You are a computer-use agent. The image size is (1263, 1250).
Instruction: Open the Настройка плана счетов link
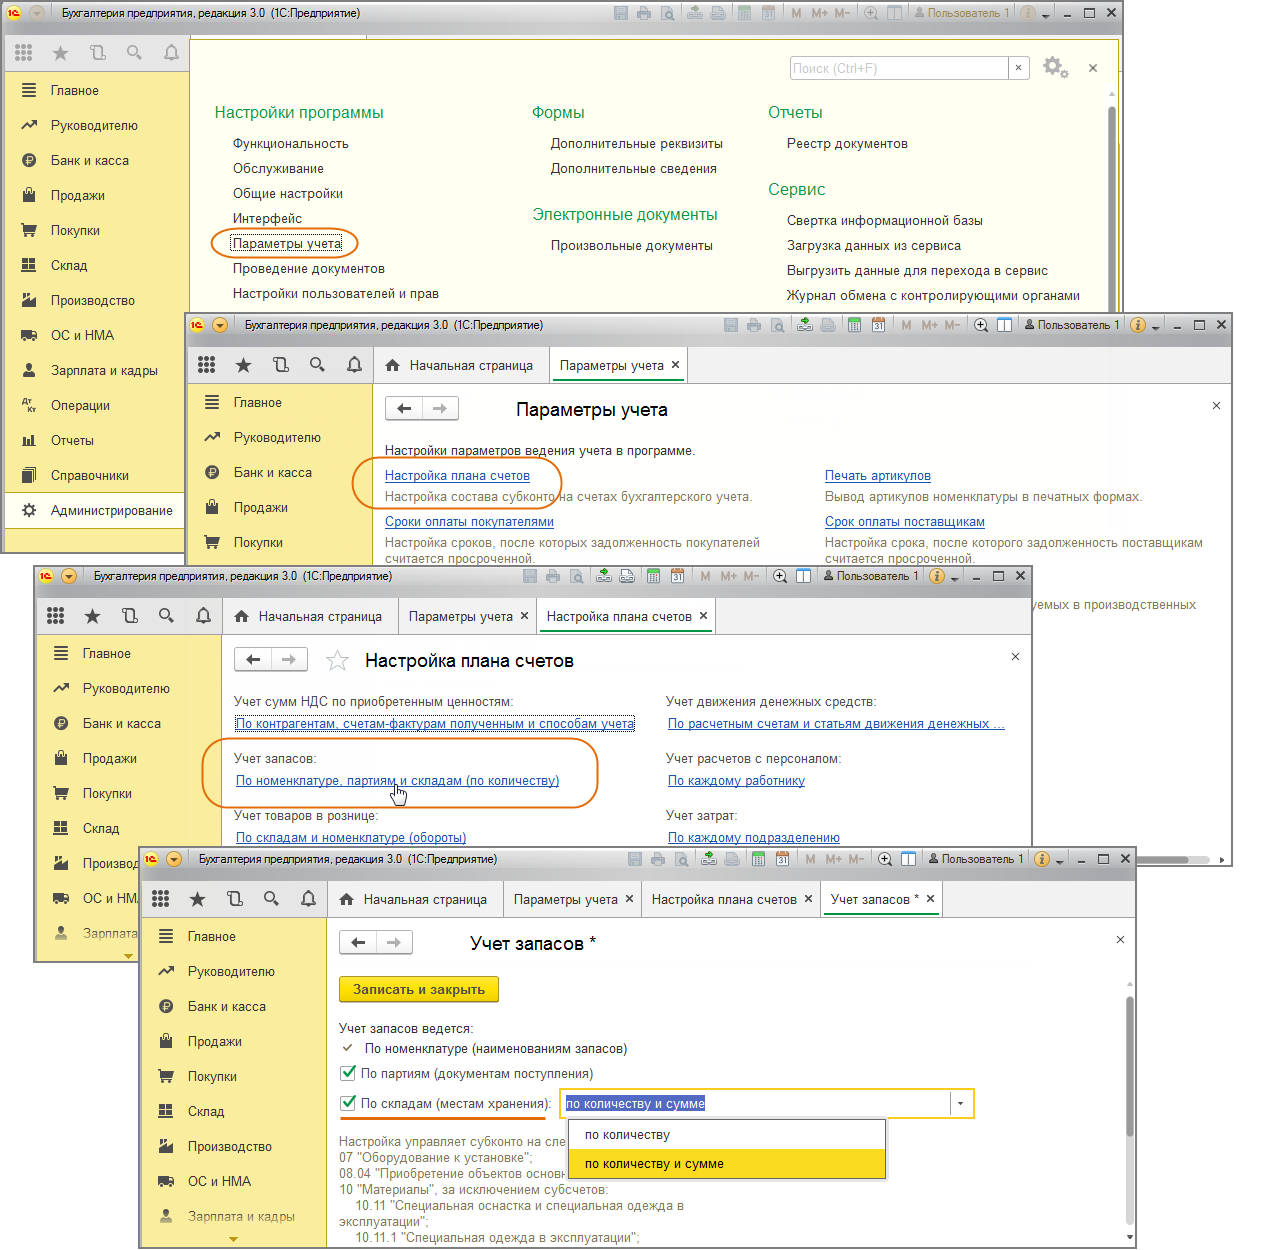457,476
